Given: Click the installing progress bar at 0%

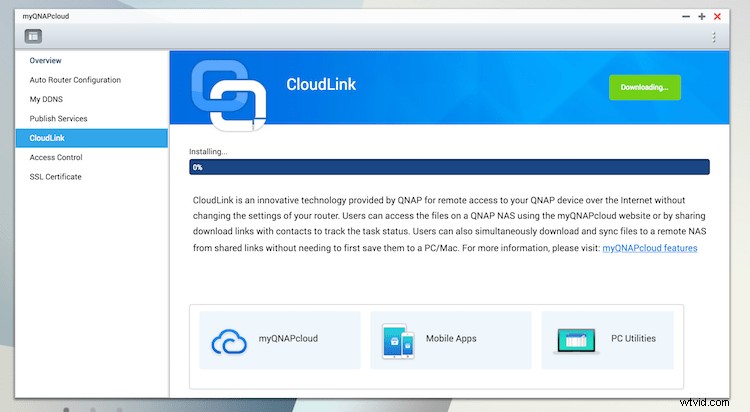Looking at the screenshot, I should click(449, 167).
